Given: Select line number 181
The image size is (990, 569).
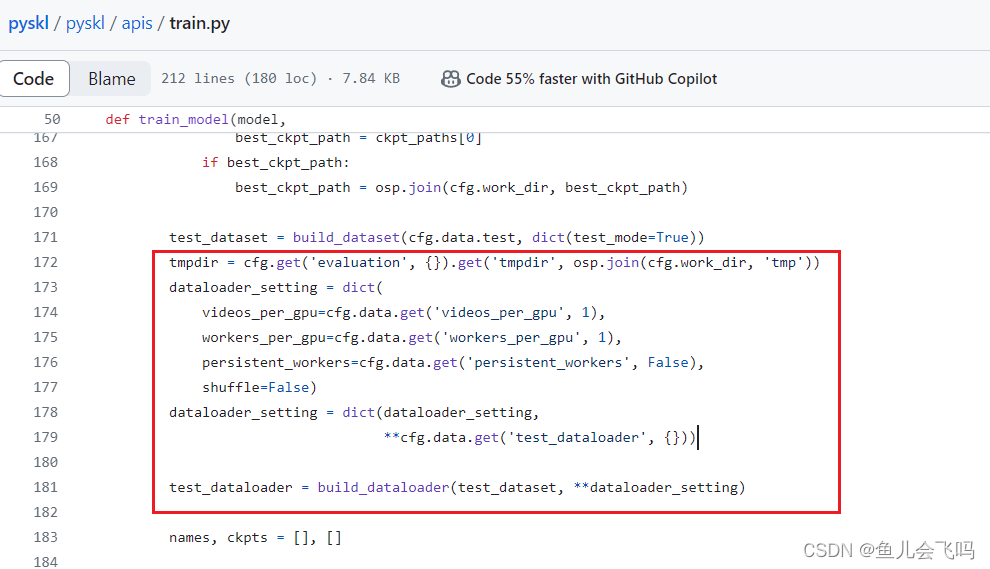Looking at the screenshot, I should click(x=45, y=488).
